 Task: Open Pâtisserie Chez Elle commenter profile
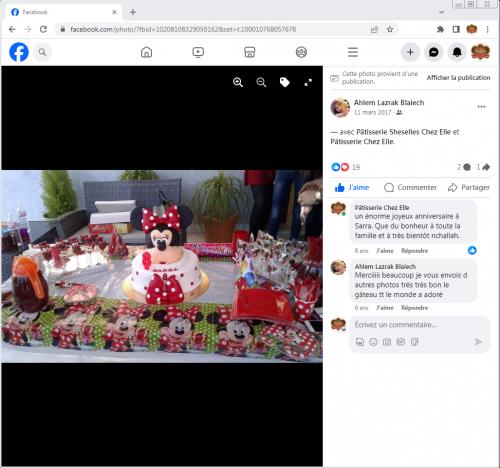tap(382, 207)
